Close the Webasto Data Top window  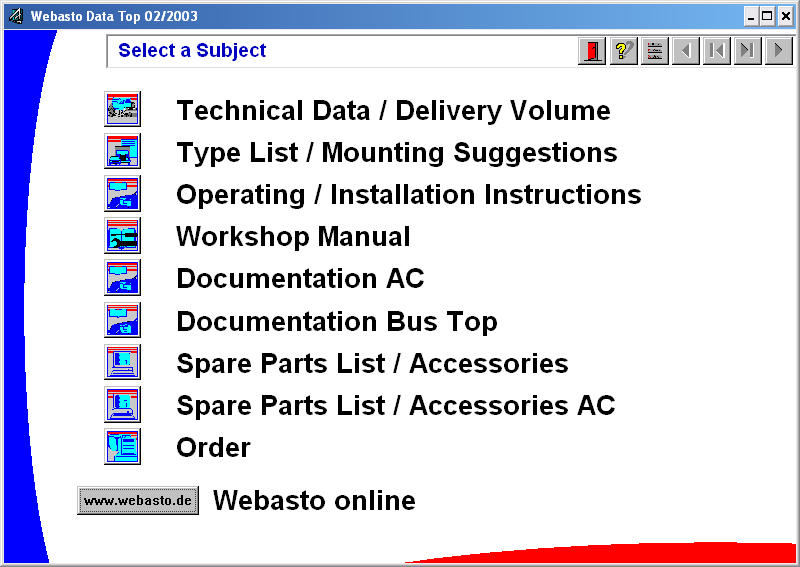(786, 17)
